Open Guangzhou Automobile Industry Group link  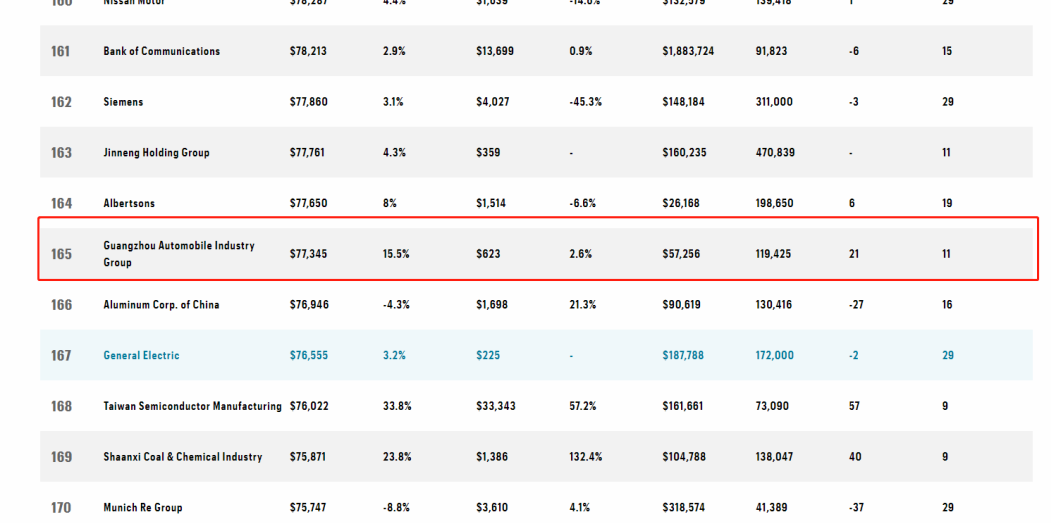(178, 246)
